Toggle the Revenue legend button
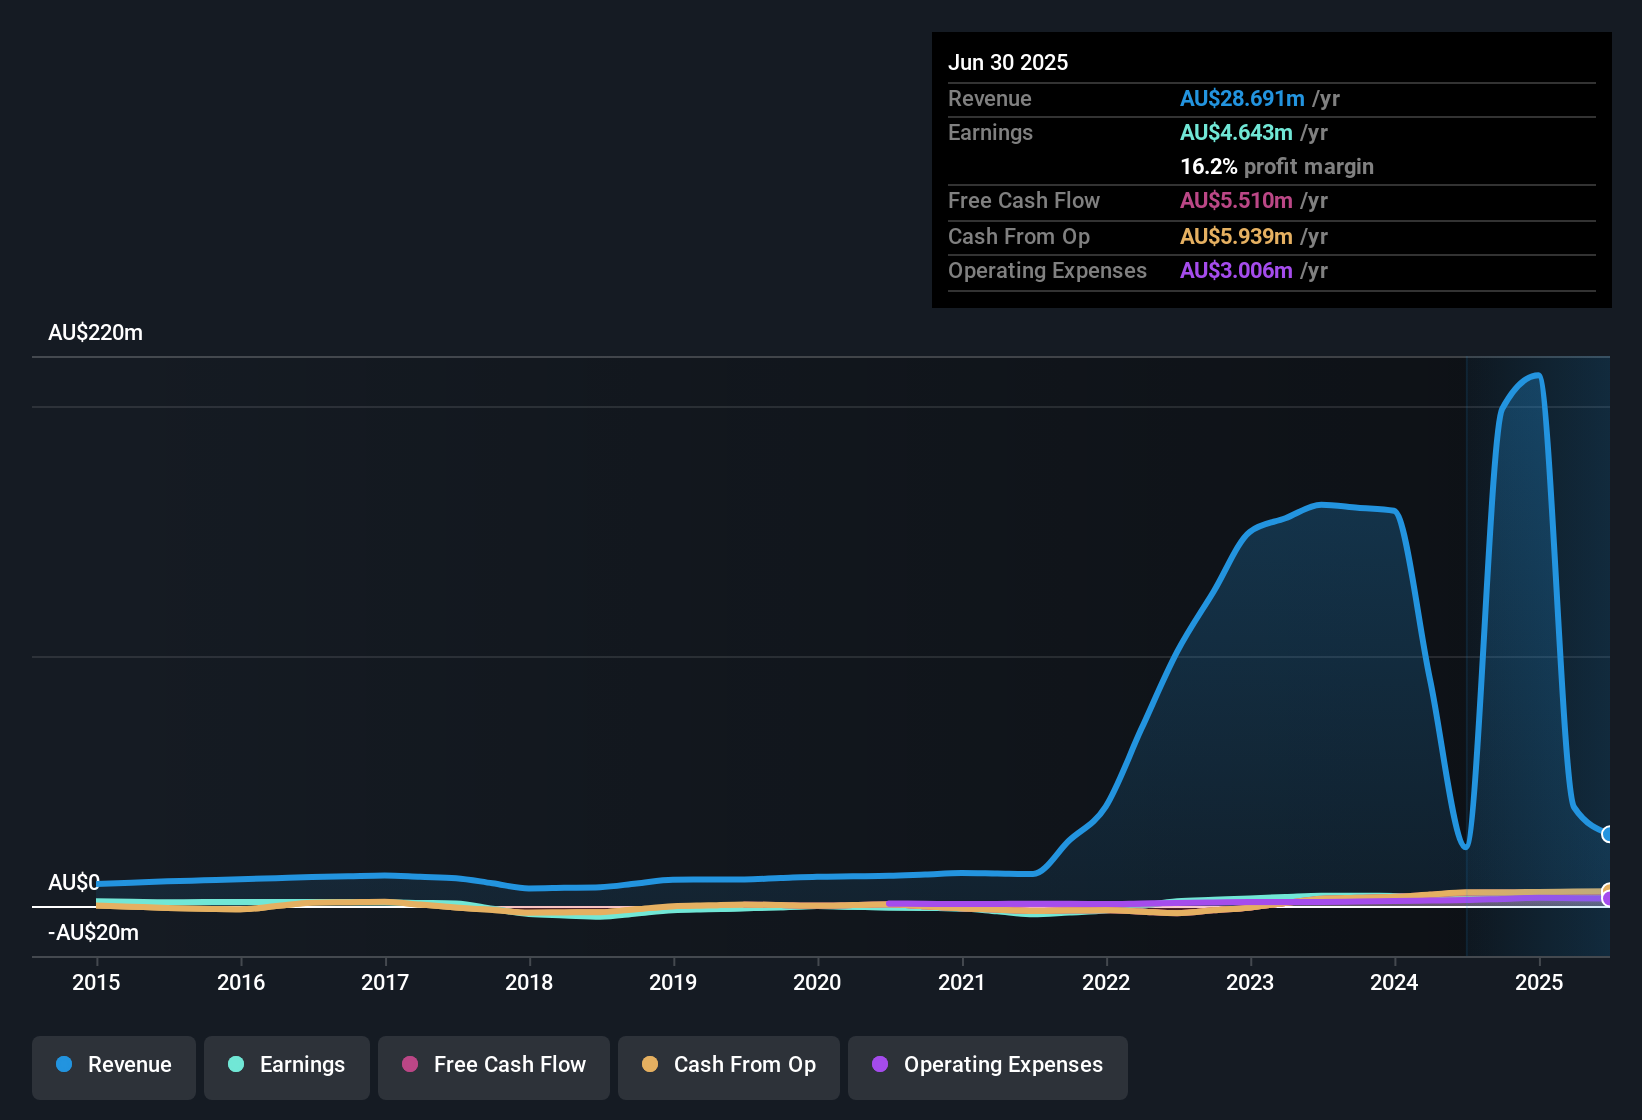Viewport: 1642px width, 1120px height. [x=114, y=1066]
